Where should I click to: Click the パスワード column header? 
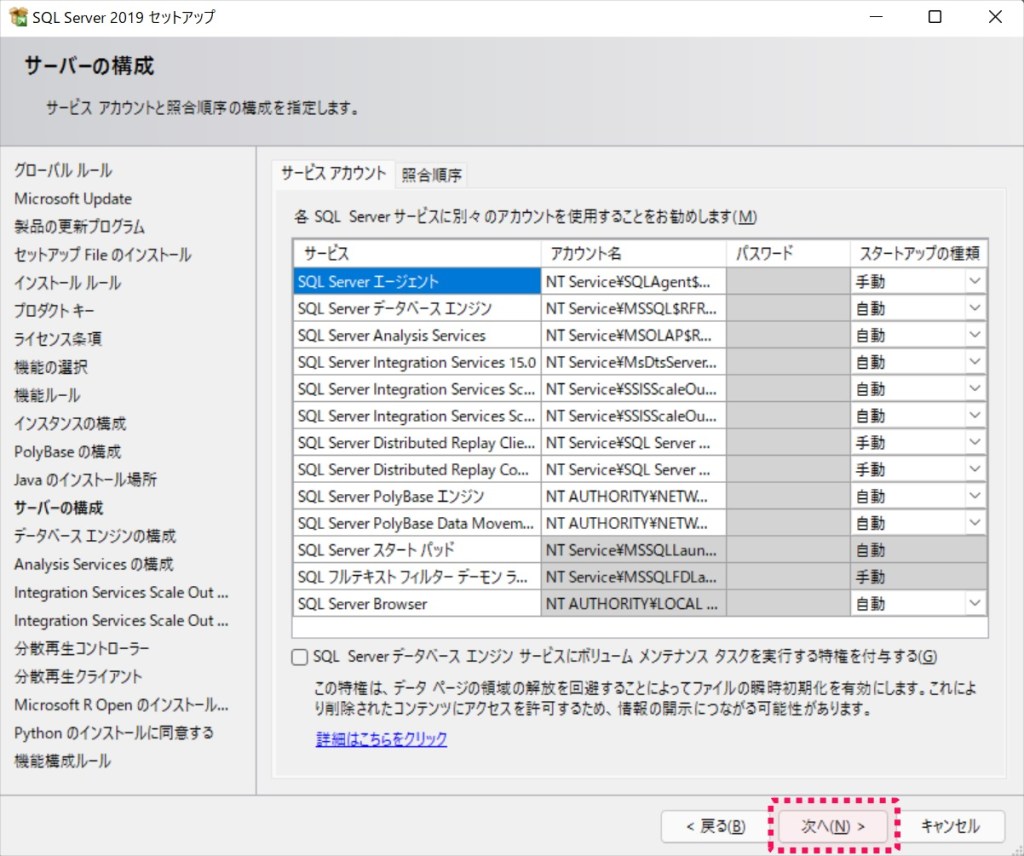click(x=788, y=253)
